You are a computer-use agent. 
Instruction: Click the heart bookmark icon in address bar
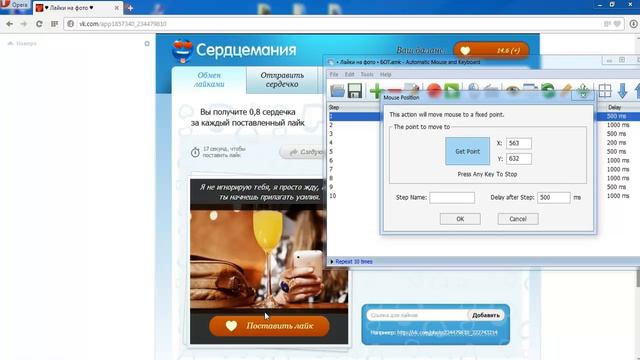click(617, 24)
